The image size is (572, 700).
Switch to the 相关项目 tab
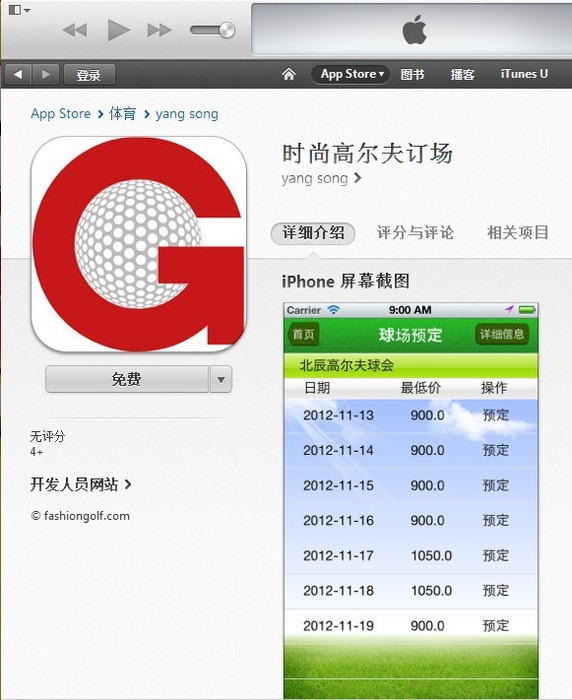pyautogui.click(x=518, y=233)
